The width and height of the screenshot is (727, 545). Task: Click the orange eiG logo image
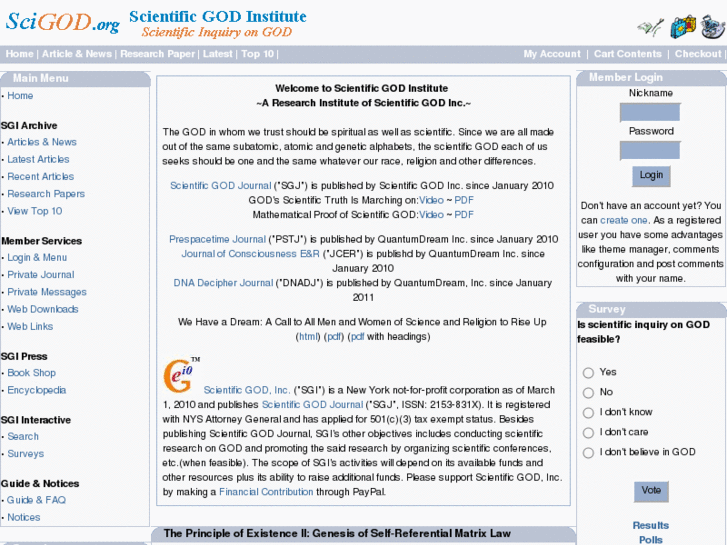pos(182,375)
